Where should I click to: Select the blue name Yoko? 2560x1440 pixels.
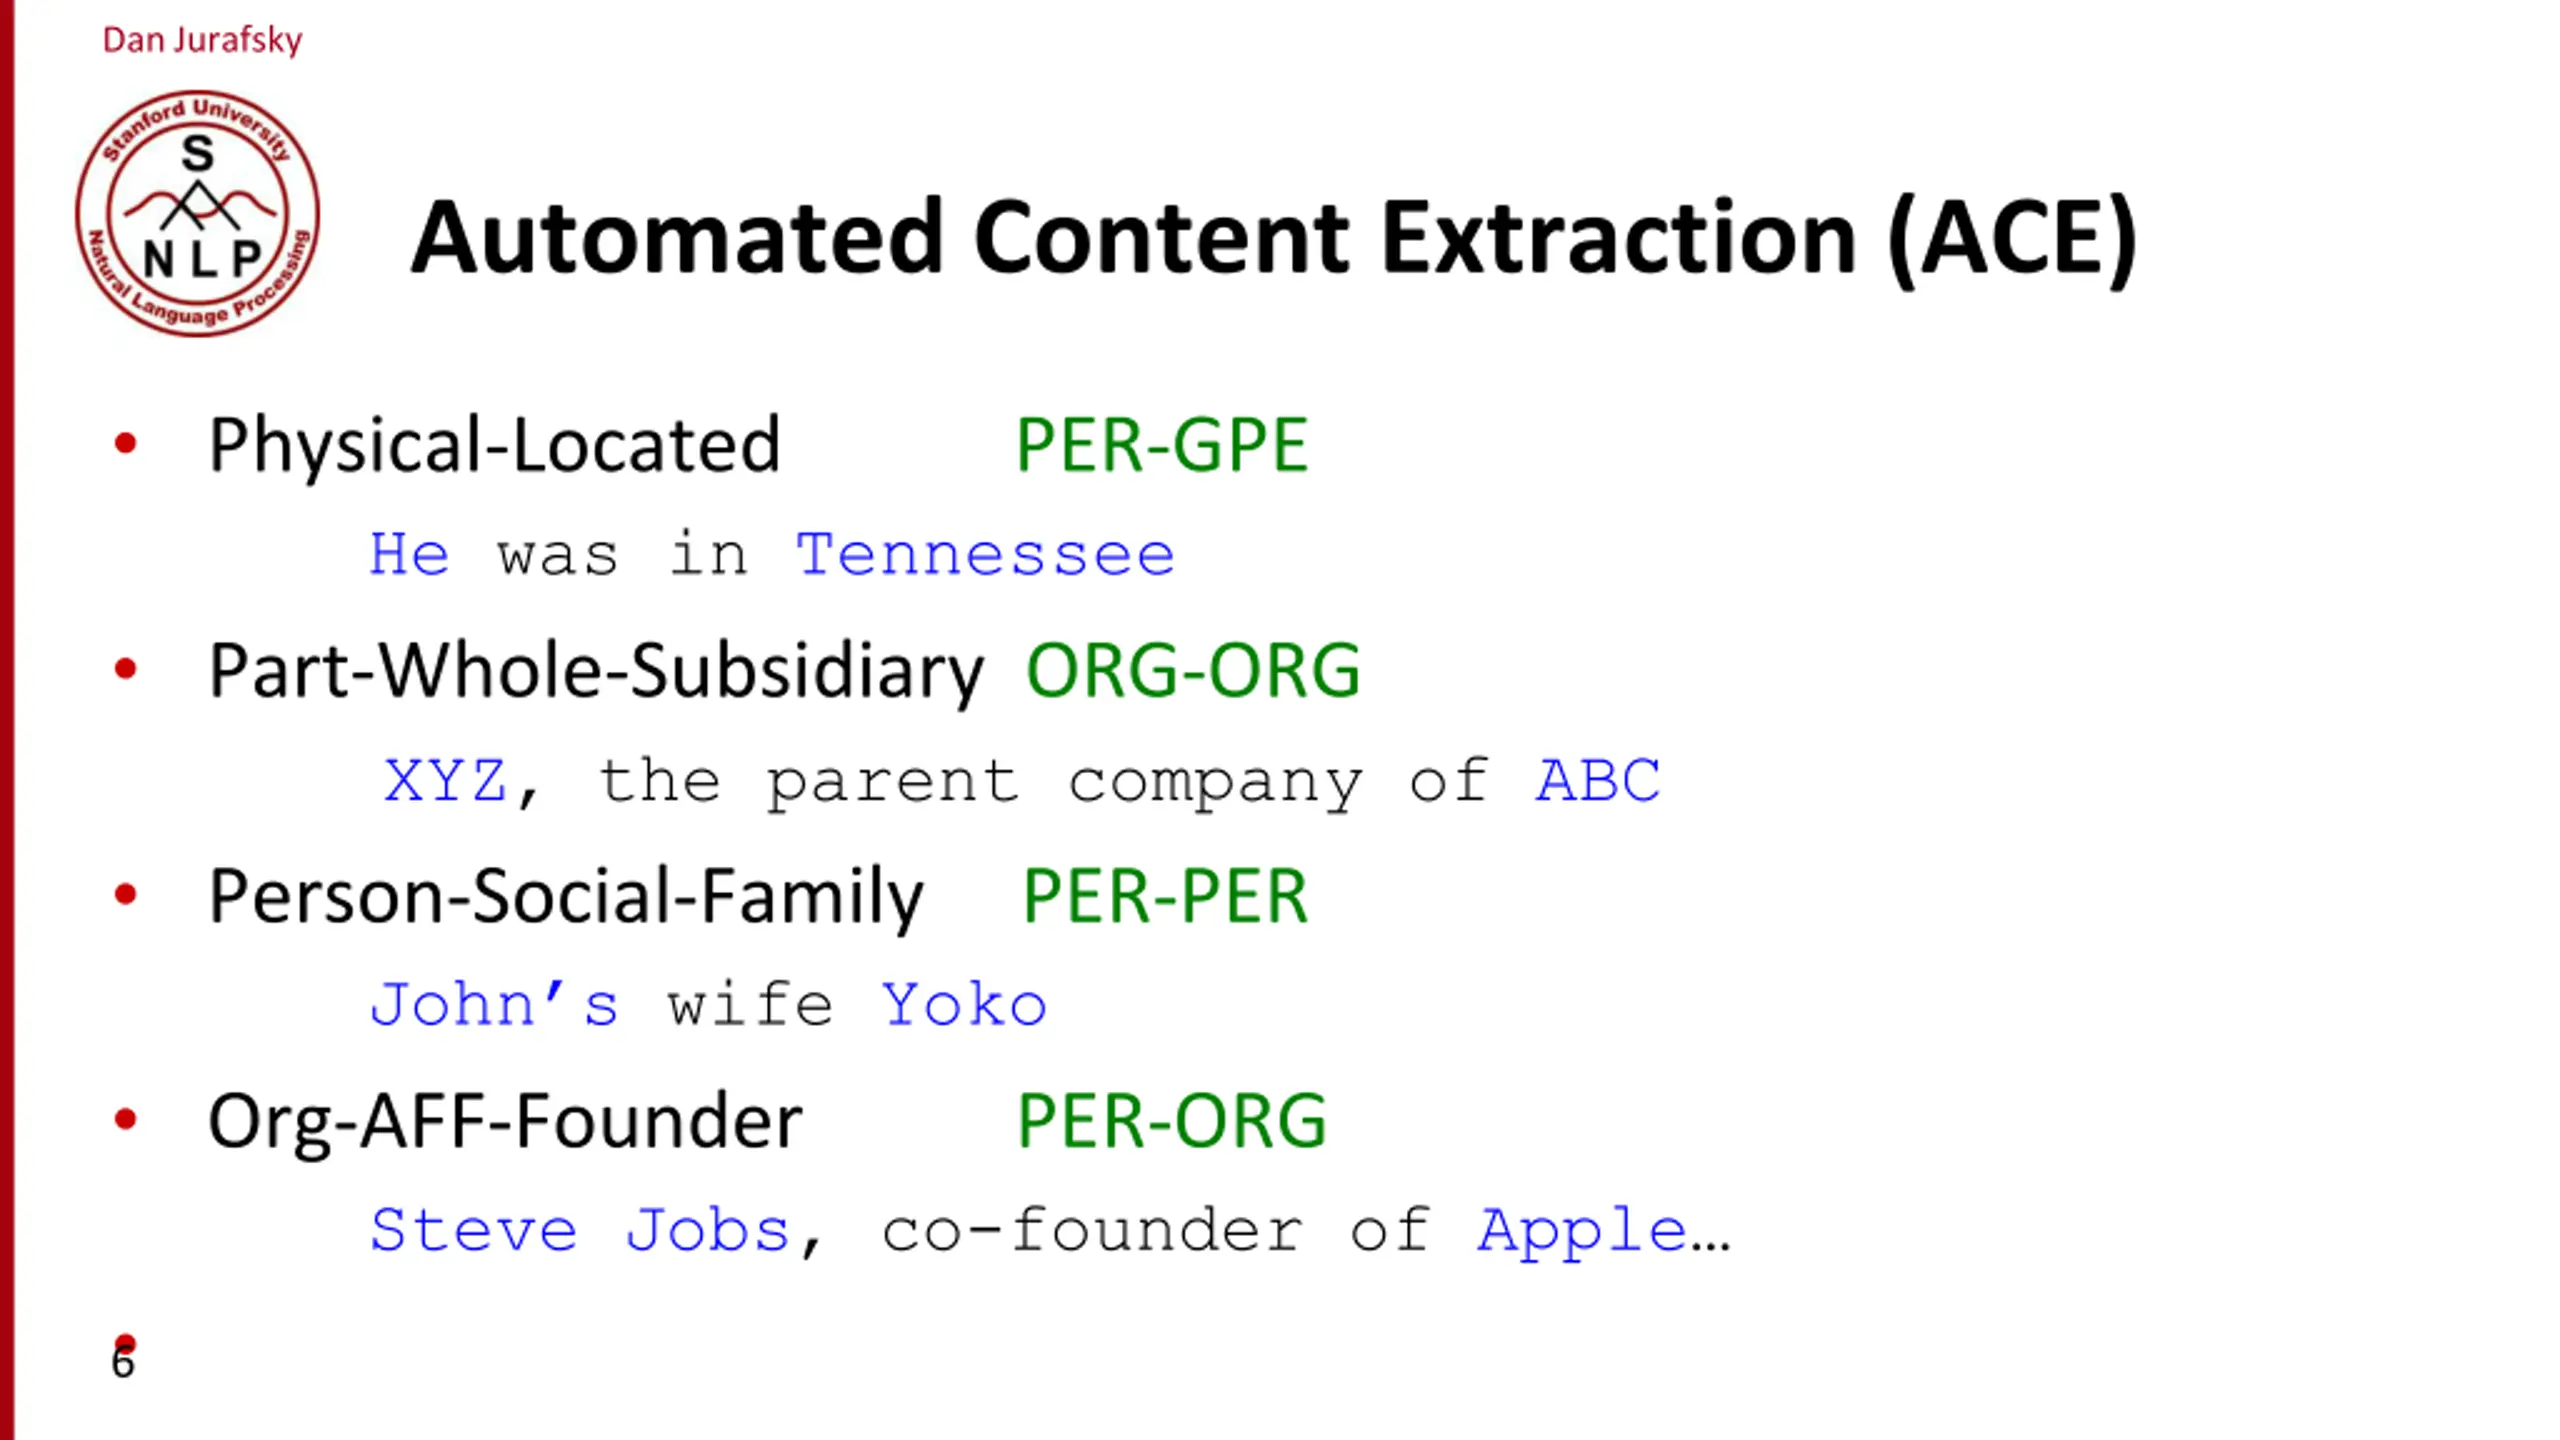point(964,1005)
